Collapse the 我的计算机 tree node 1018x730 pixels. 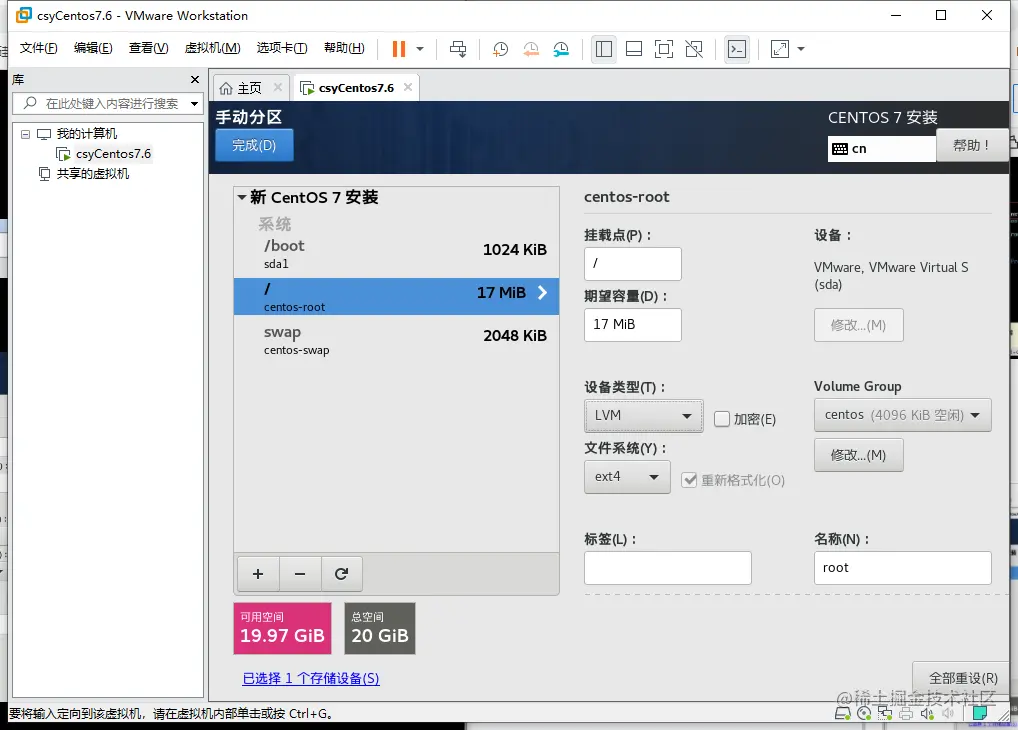25,134
